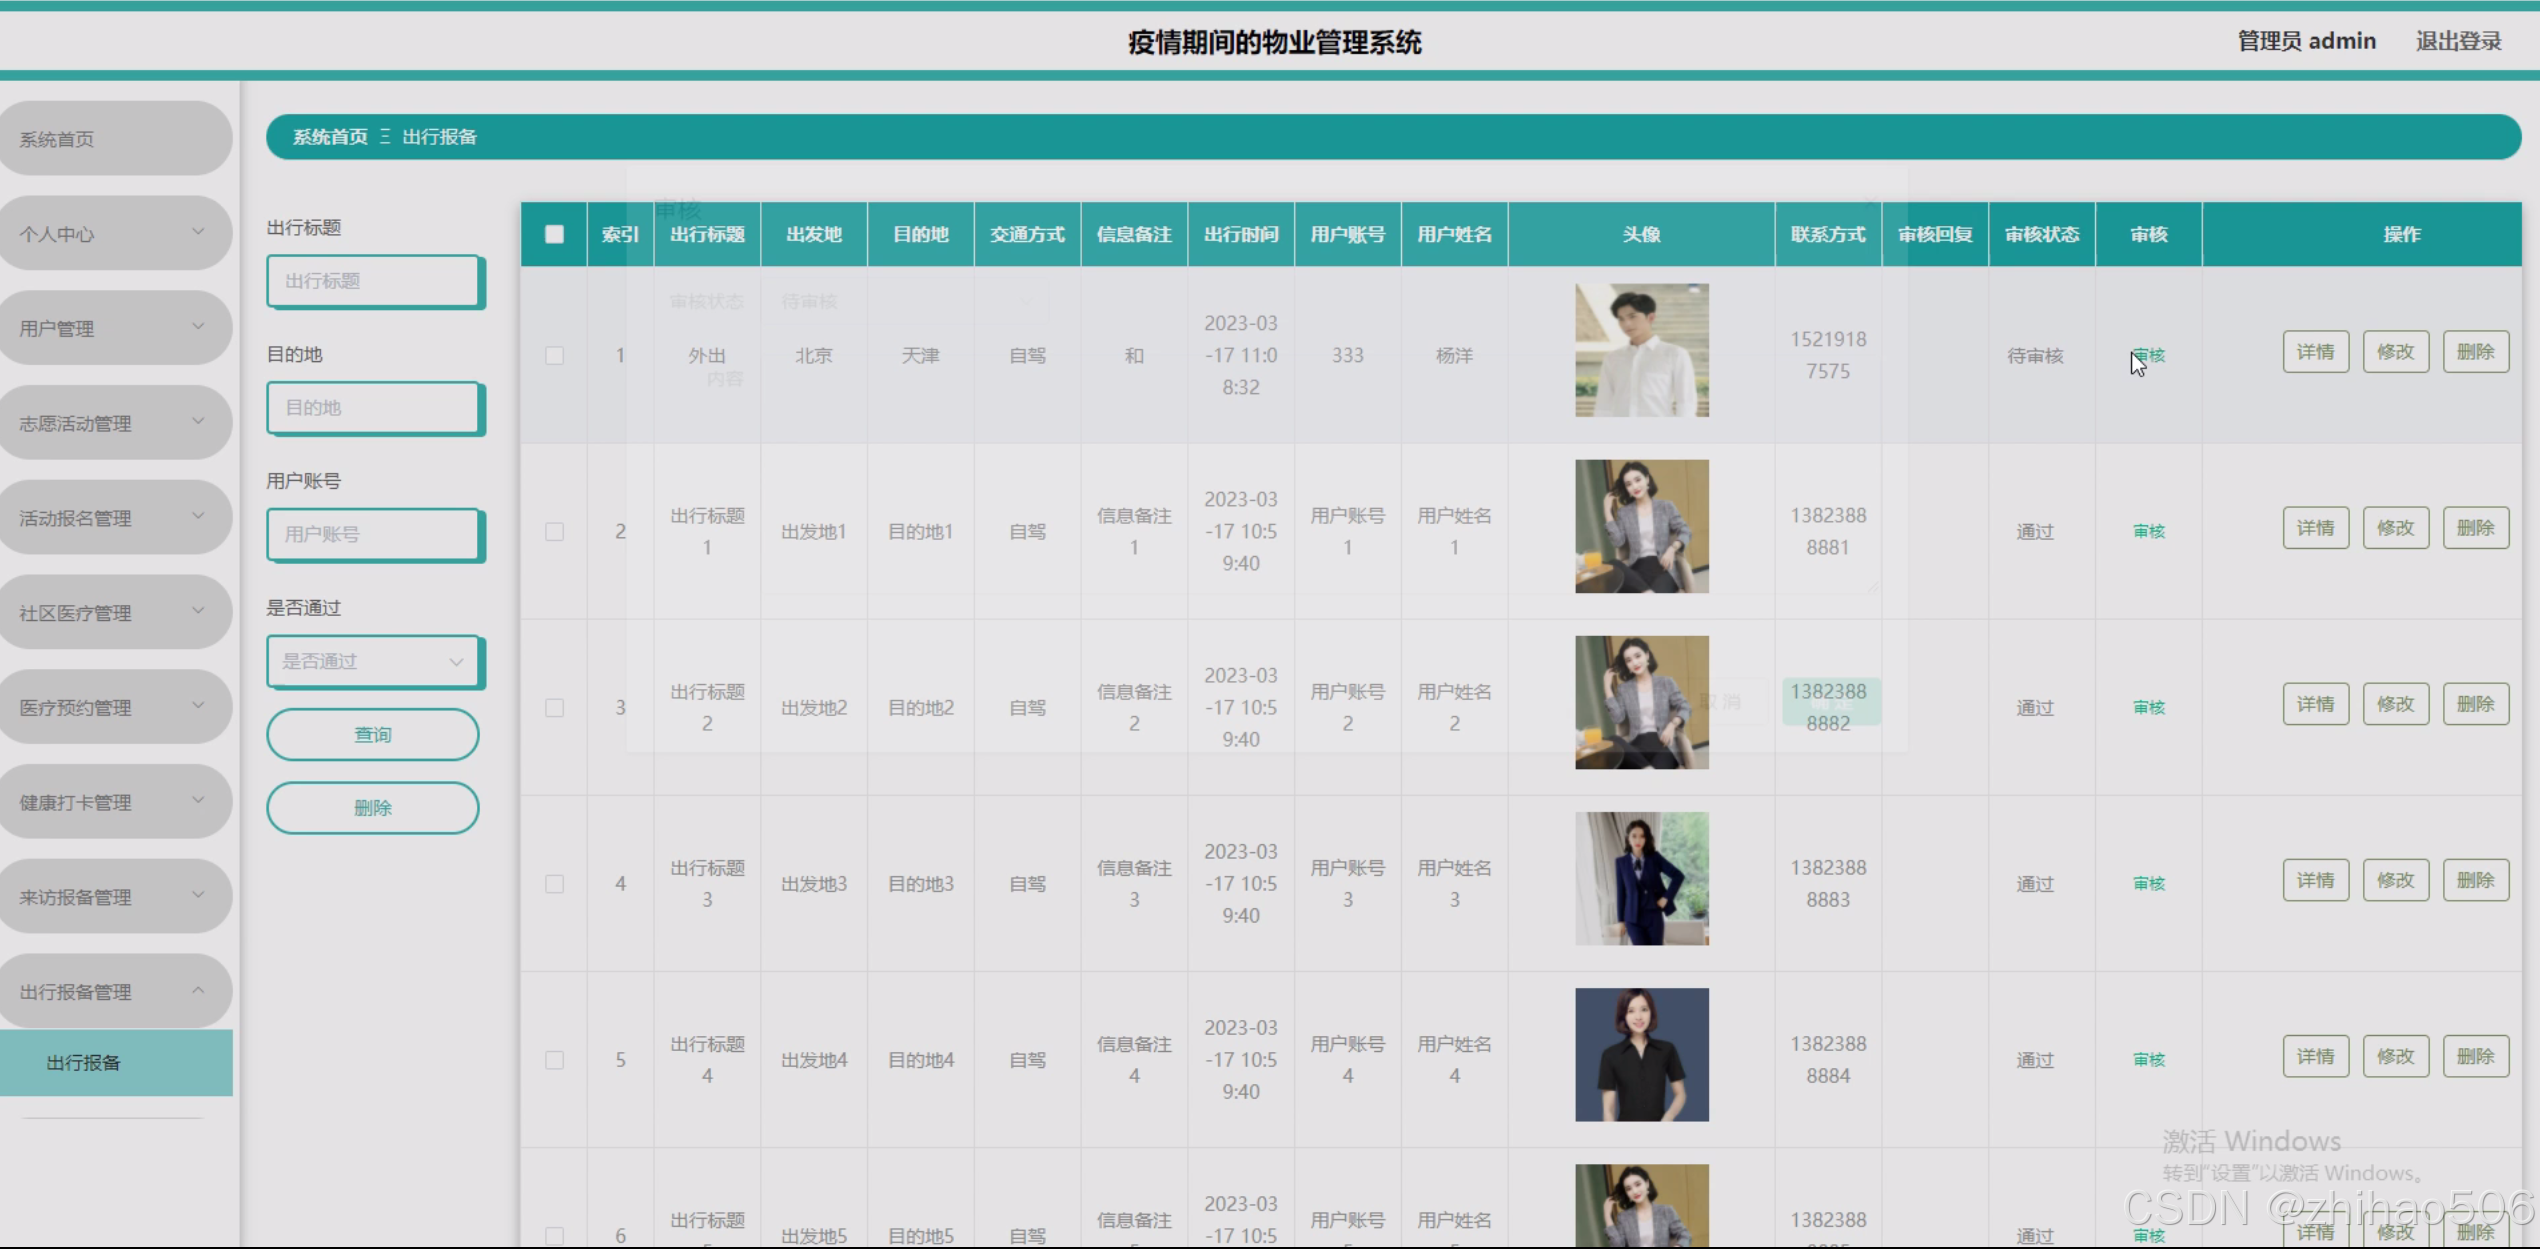Click the 审核 link for row 4

click(2148, 883)
